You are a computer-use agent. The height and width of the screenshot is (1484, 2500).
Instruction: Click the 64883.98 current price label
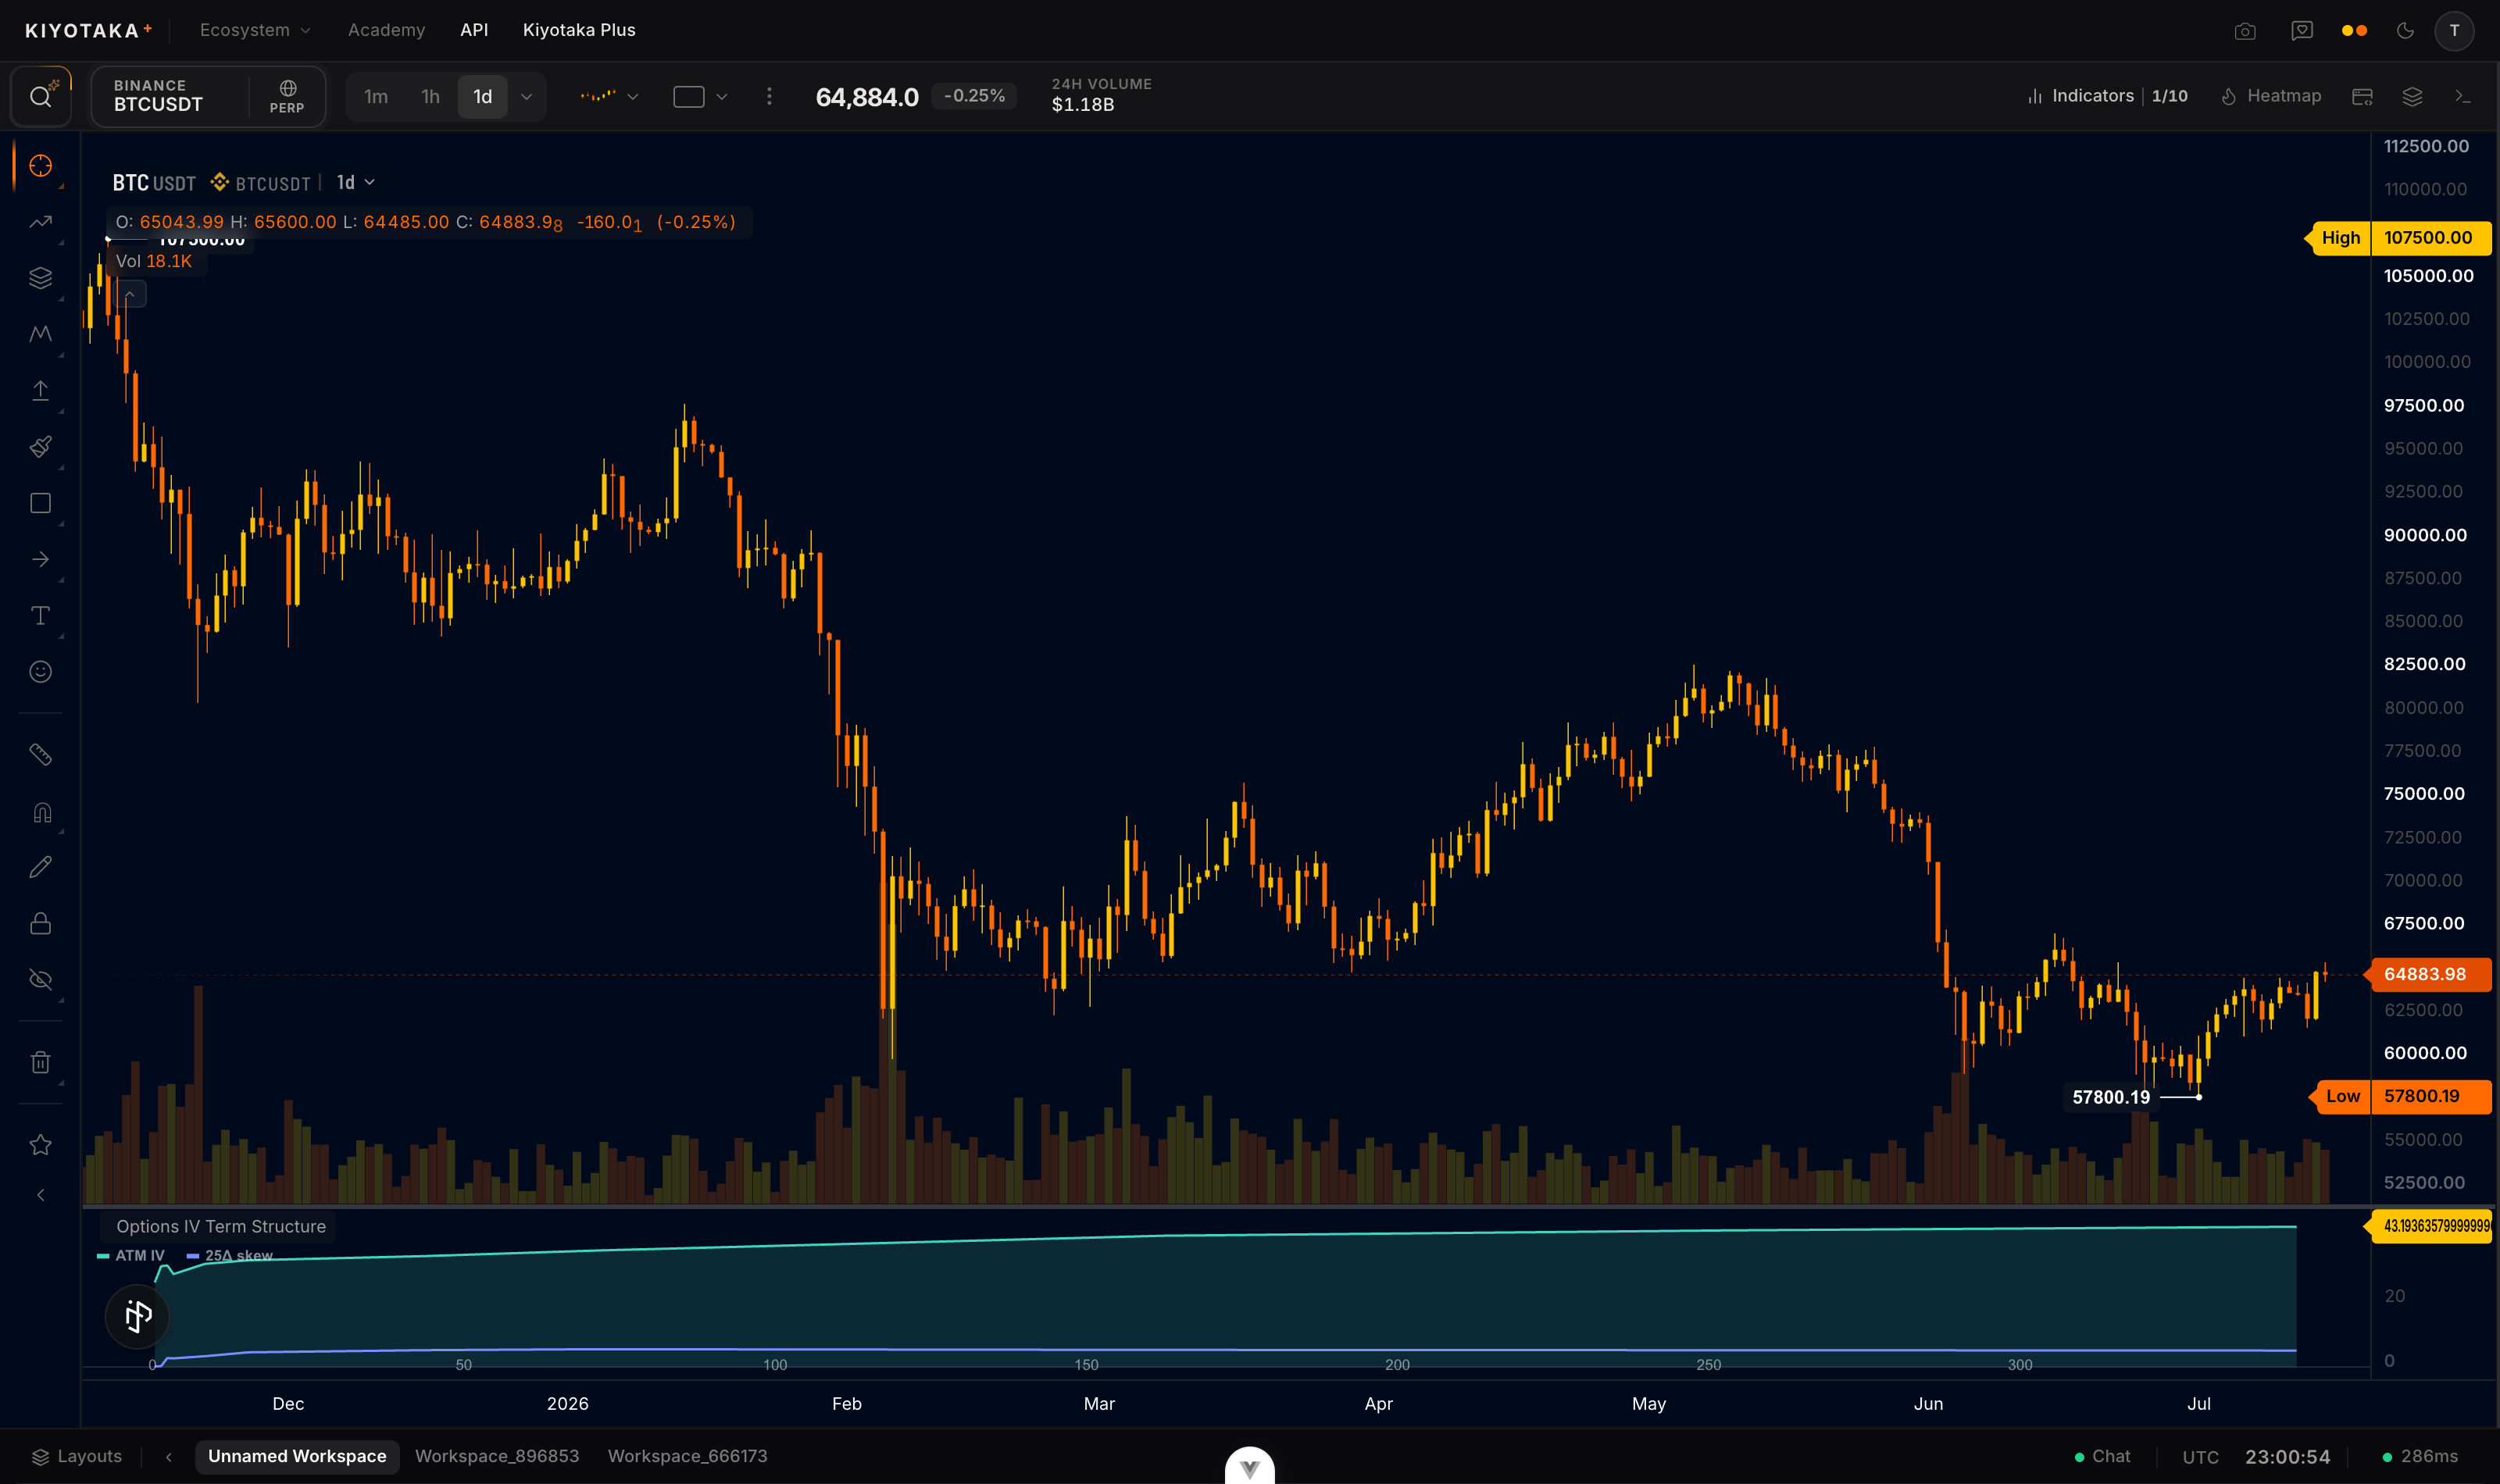[x=2430, y=974]
